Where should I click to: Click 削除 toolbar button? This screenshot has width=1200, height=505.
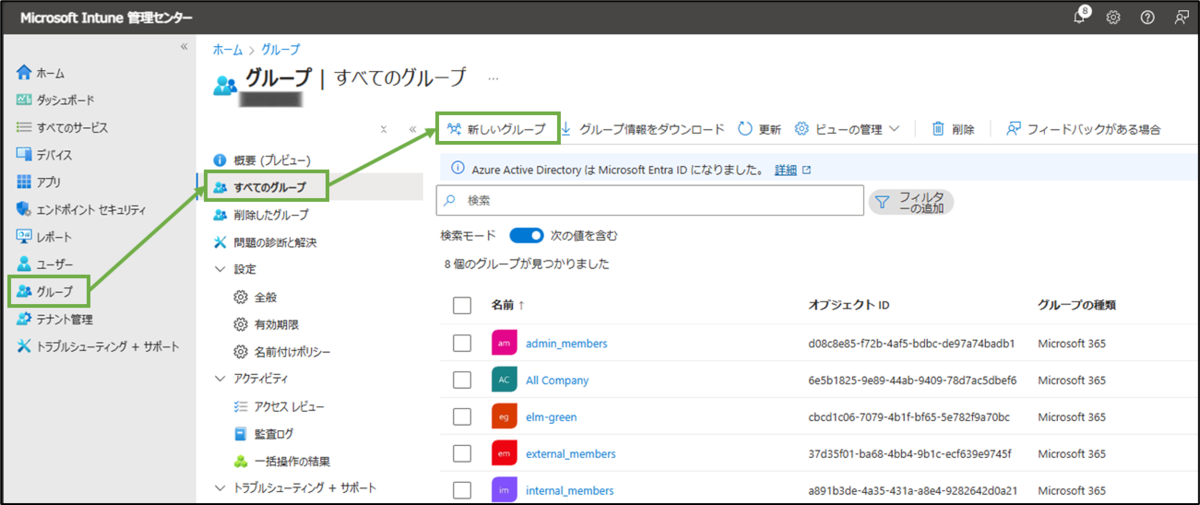coord(952,129)
